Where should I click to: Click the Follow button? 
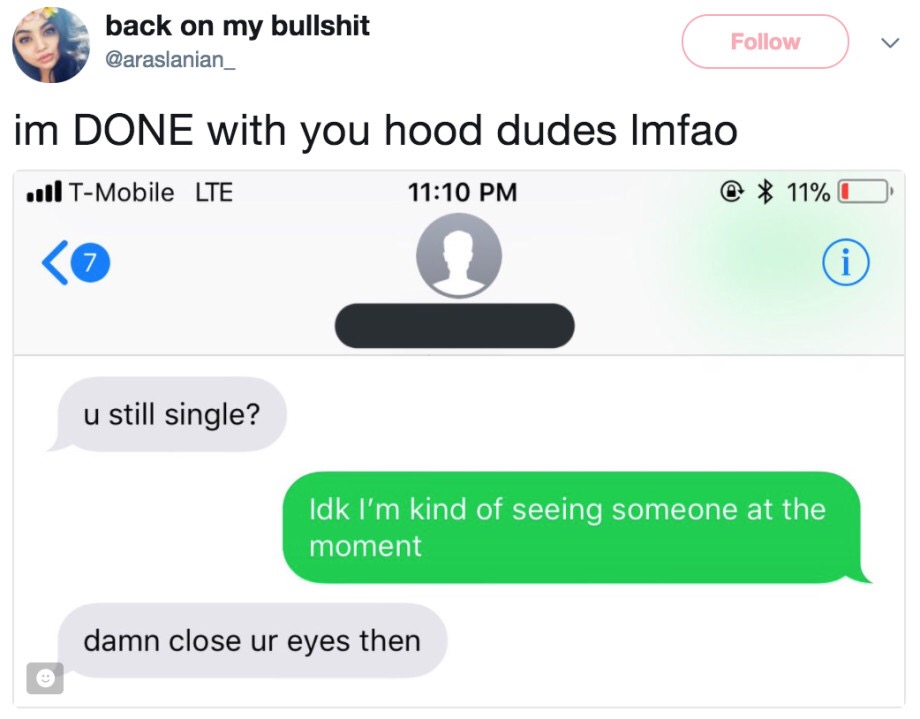point(765,42)
